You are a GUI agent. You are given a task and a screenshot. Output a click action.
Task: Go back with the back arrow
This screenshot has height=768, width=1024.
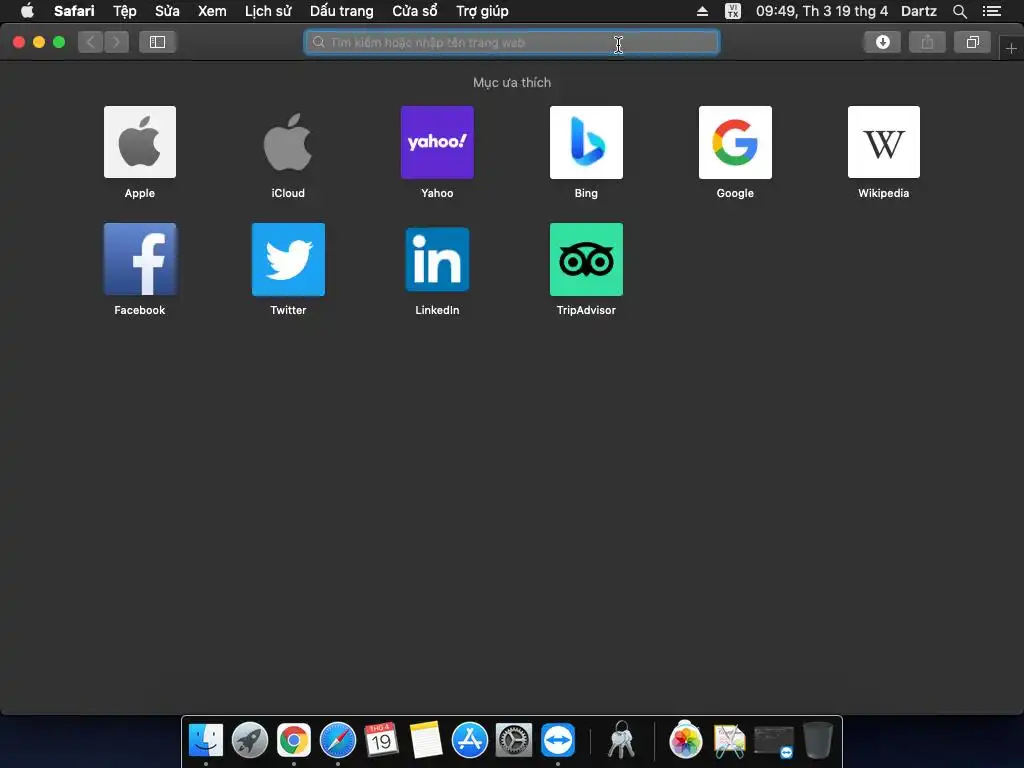coord(91,42)
